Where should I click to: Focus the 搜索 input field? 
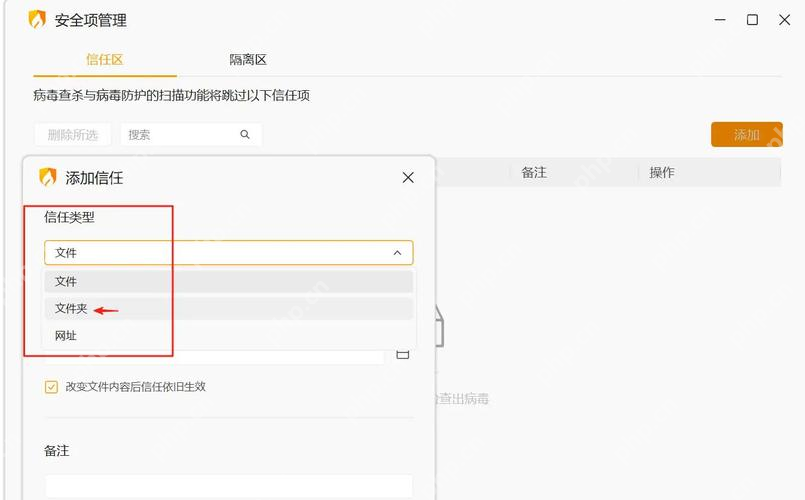[x=191, y=134]
